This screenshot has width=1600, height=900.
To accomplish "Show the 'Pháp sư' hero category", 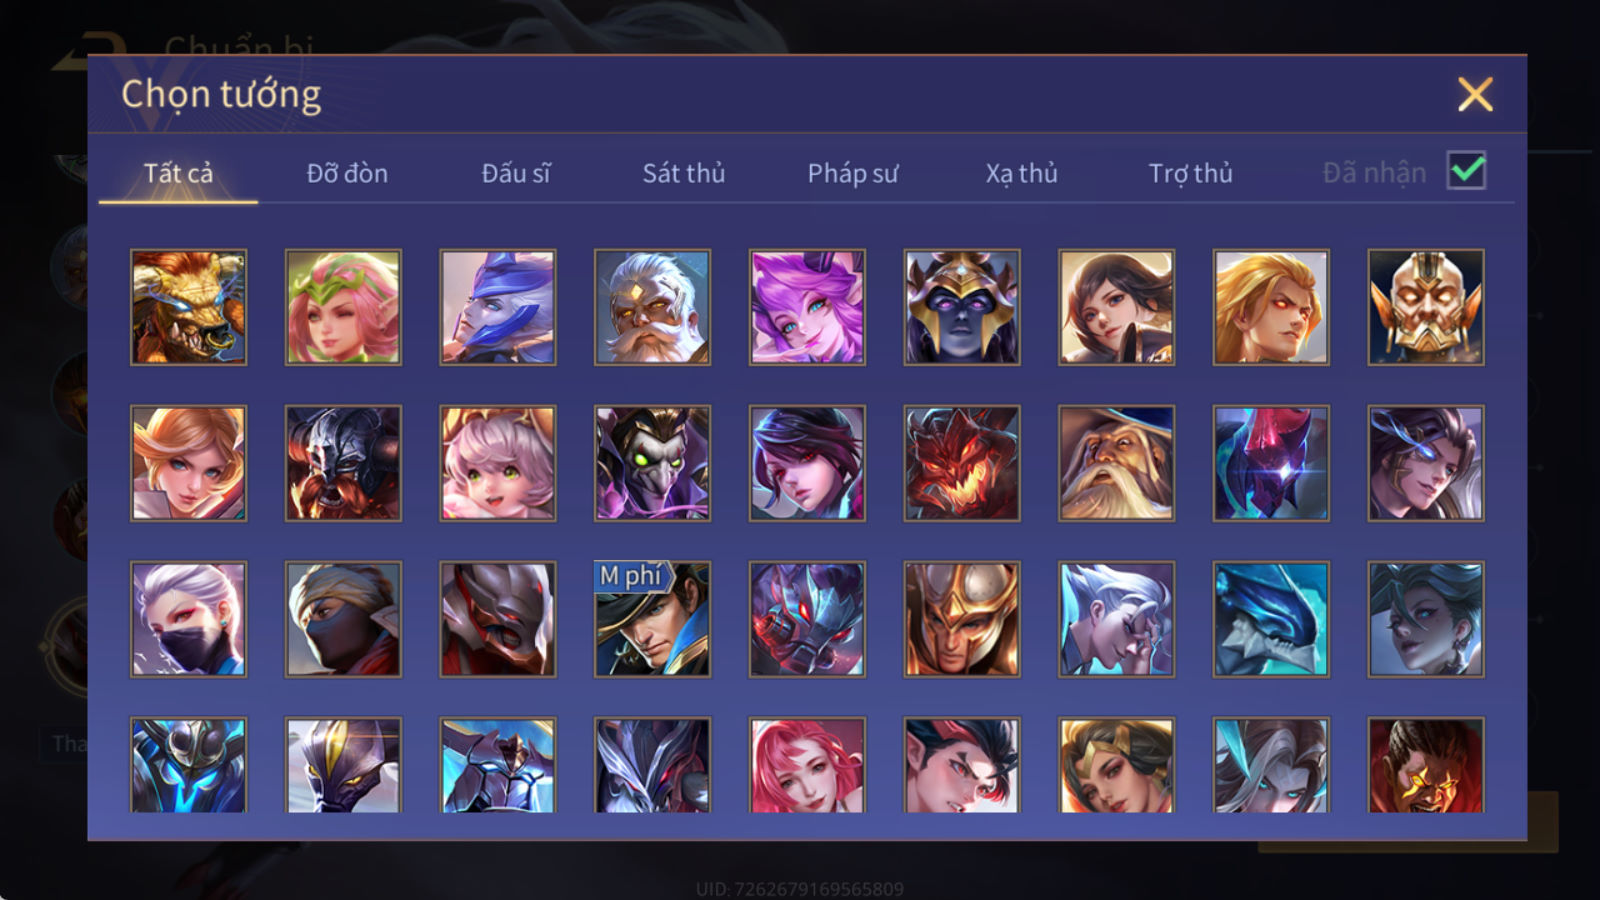I will coord(853,173).
